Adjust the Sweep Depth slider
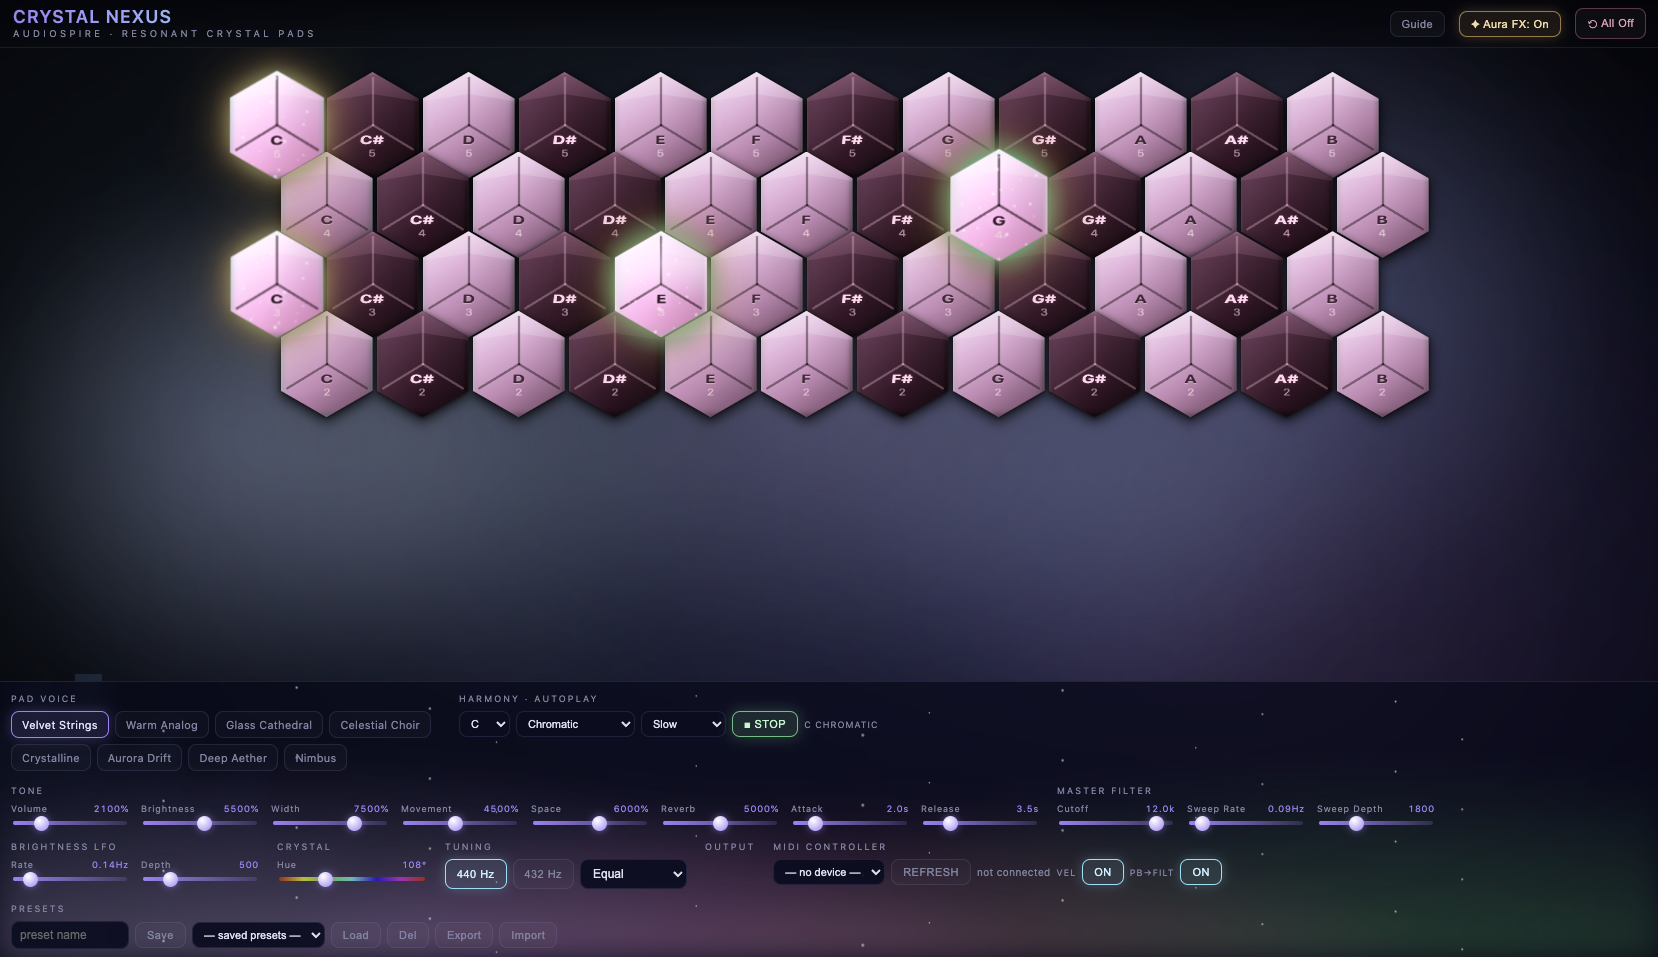This screenshot has height=957, width=1658. (1376, 823)
